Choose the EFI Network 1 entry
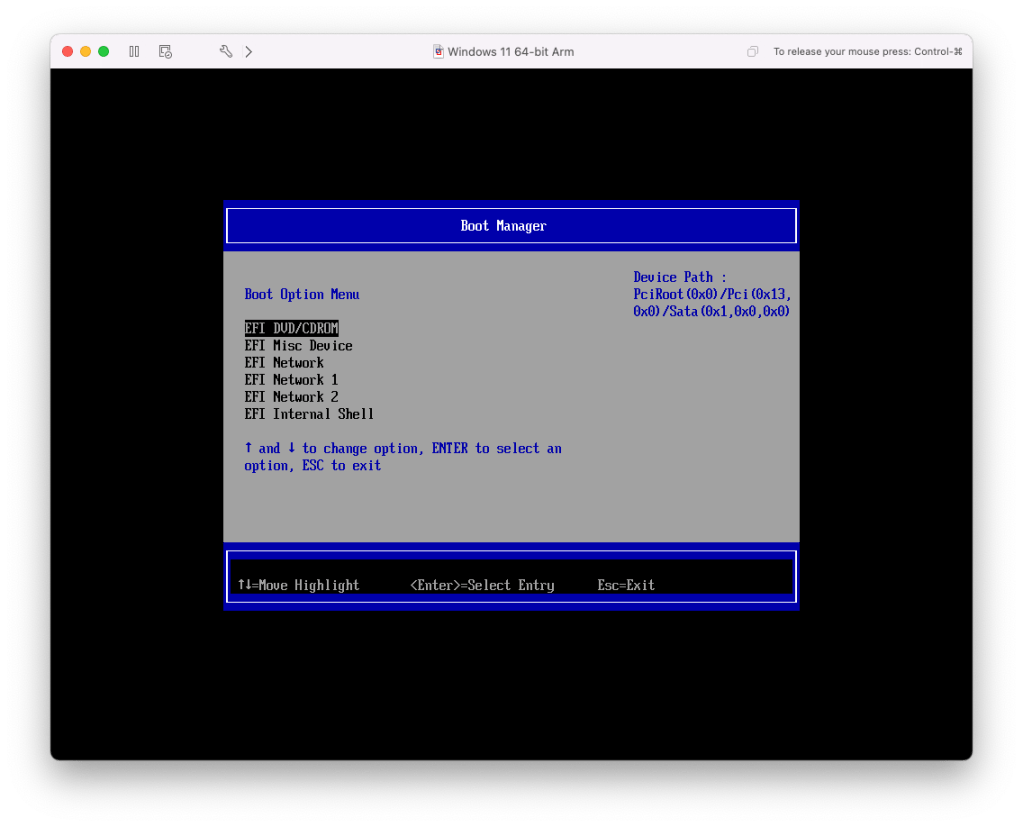The width and height of the screenshot is (1023, 827). (x=291, y=379)
